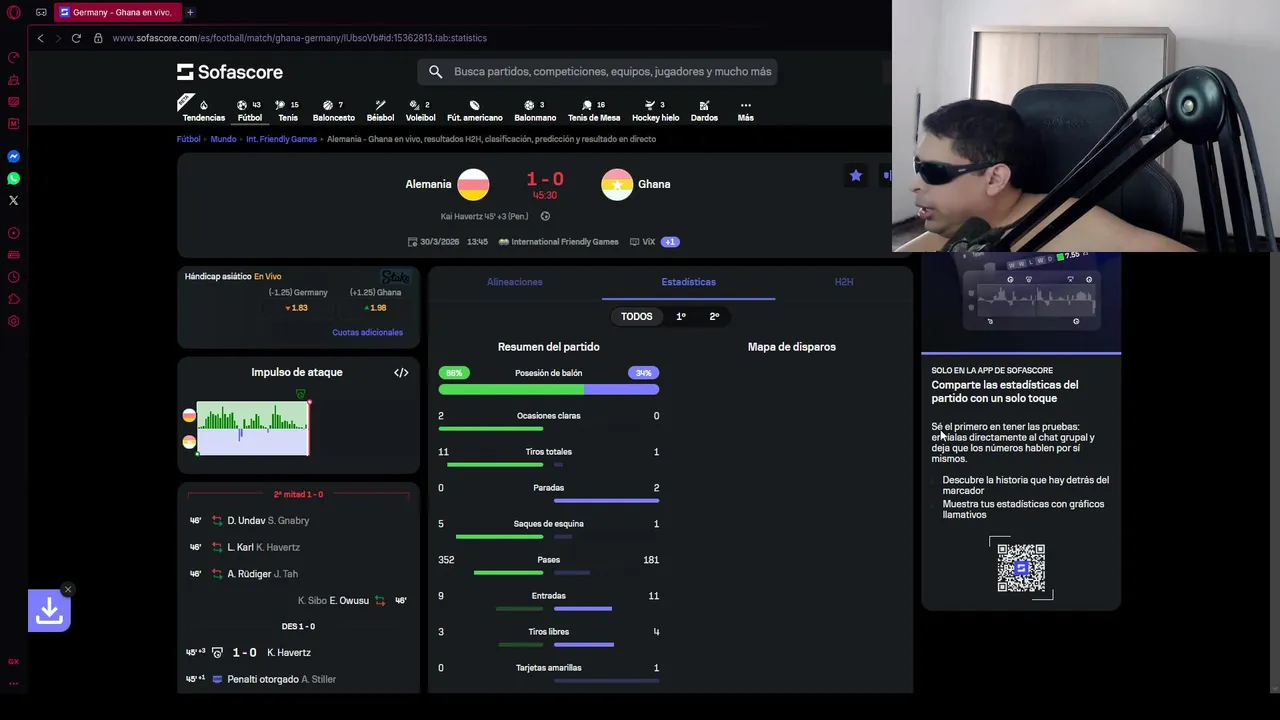
Task: Click the 1.98 Ghana handicap odds
Action: 376,308
